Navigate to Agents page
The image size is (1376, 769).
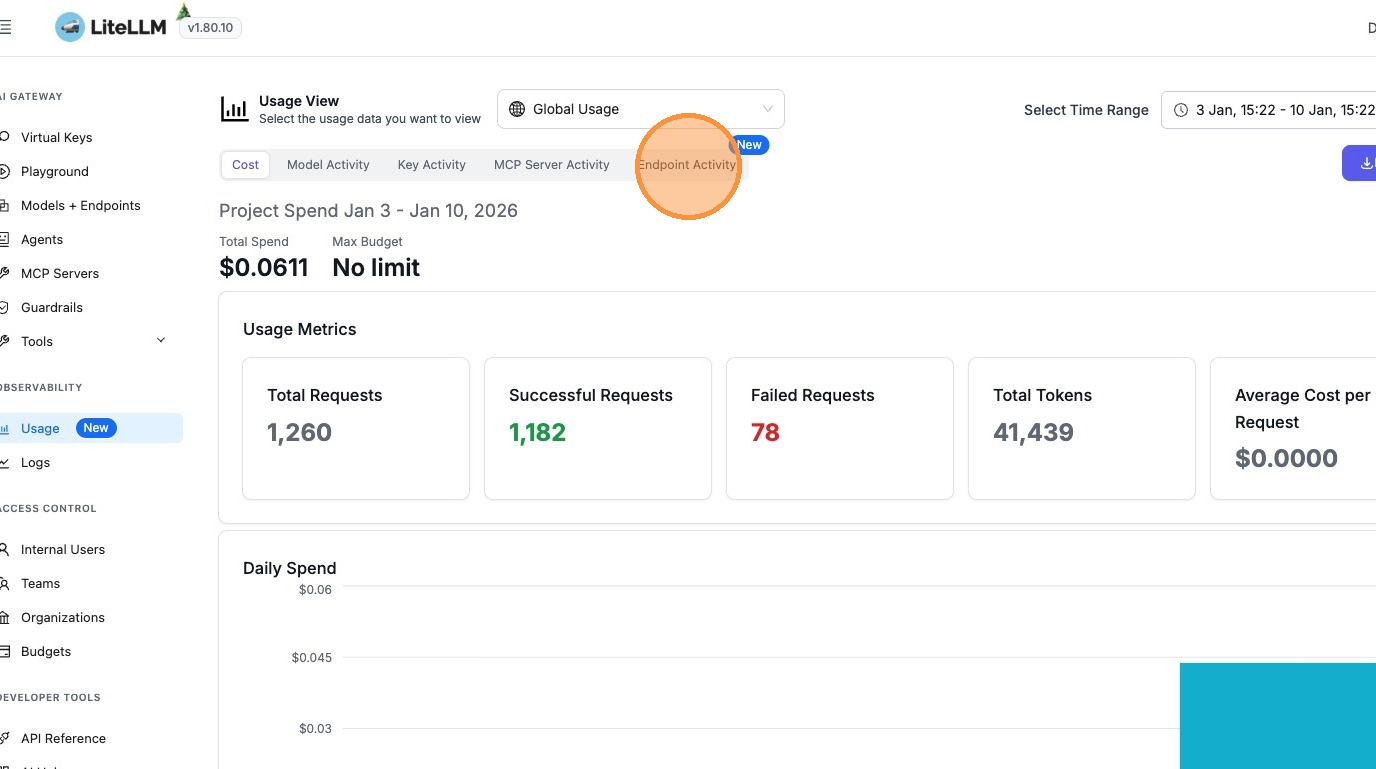click(x=42, y=239)
